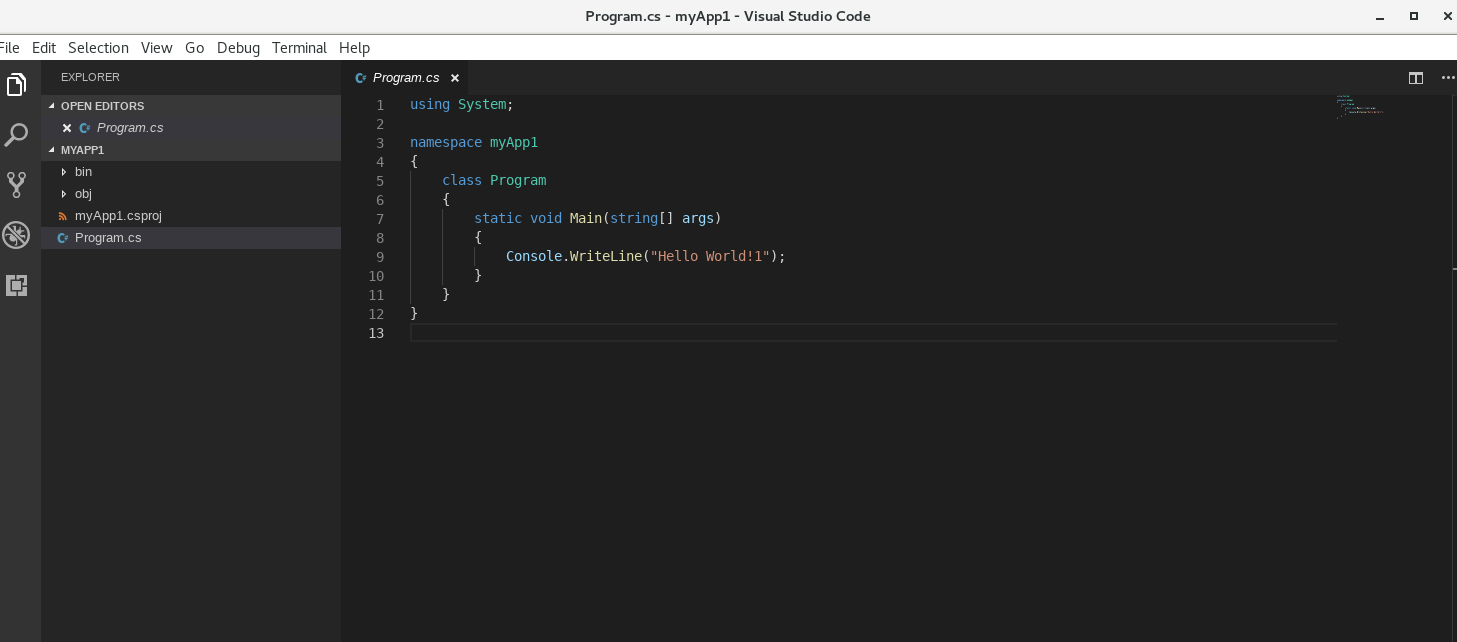Select Program.cs entry under Open Editors
The image size is (1457, 642).
pyautogui.click(x=191, y=128)
